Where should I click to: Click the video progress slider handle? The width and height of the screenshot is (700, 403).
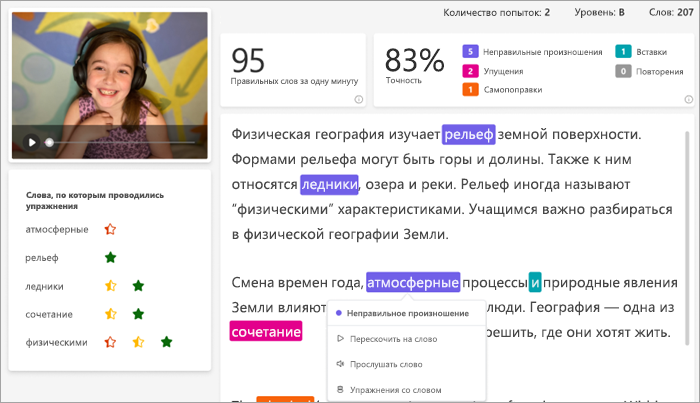click(x=50, y=142)
